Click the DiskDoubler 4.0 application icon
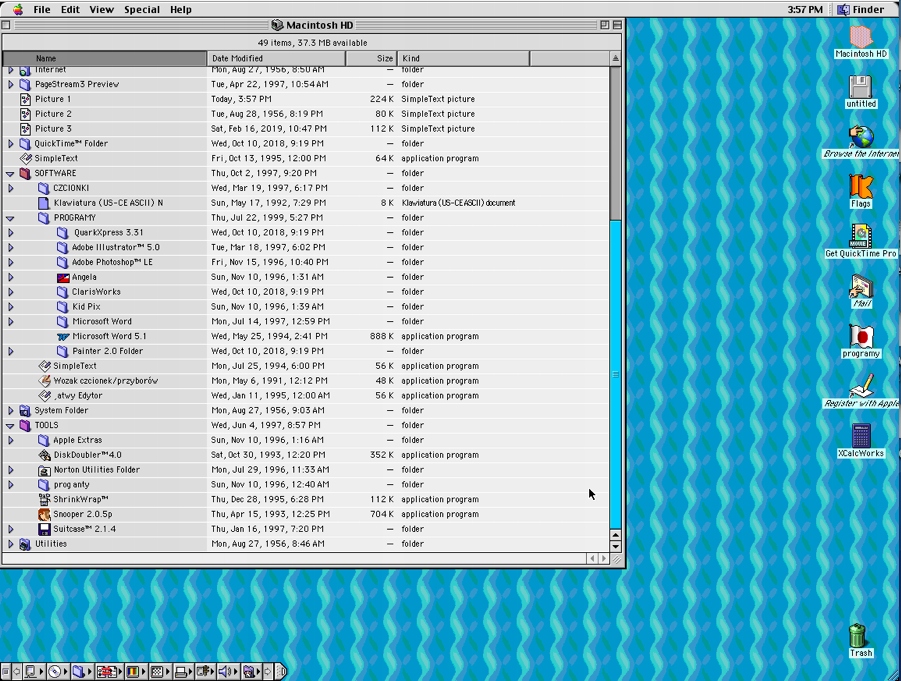This screenshot has width=901, height=681. (x=44, y=455)
